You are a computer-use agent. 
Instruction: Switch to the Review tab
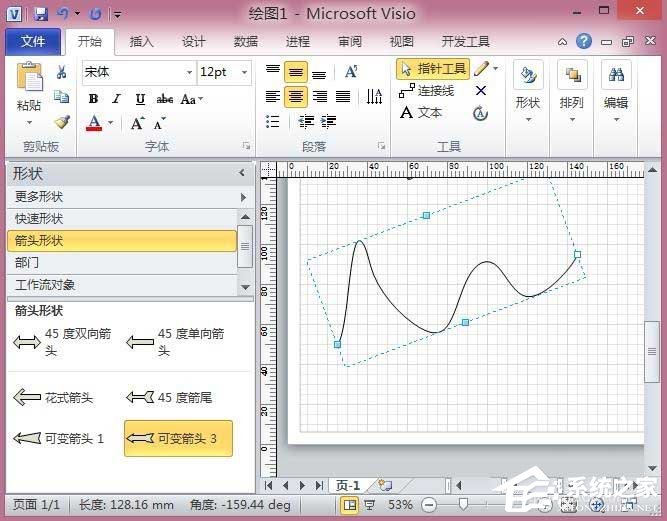click(350, 42)
